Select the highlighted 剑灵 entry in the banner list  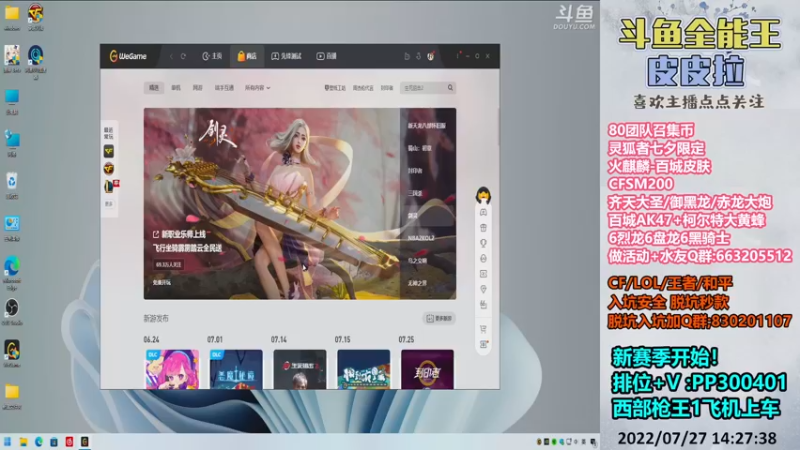click(428, 215)
